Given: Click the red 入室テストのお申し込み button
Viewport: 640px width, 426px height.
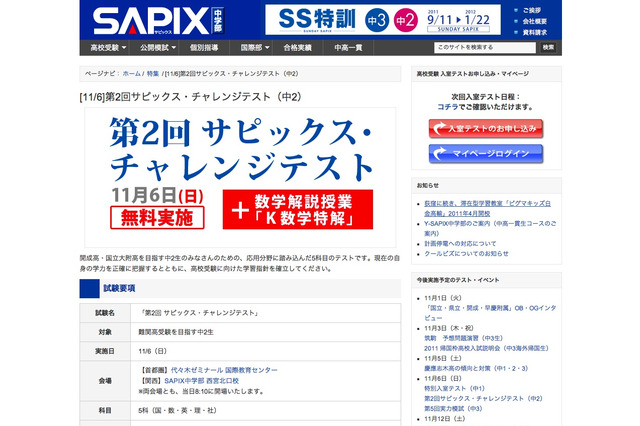Looking at the screenshot, I should [x=486, y=129].
